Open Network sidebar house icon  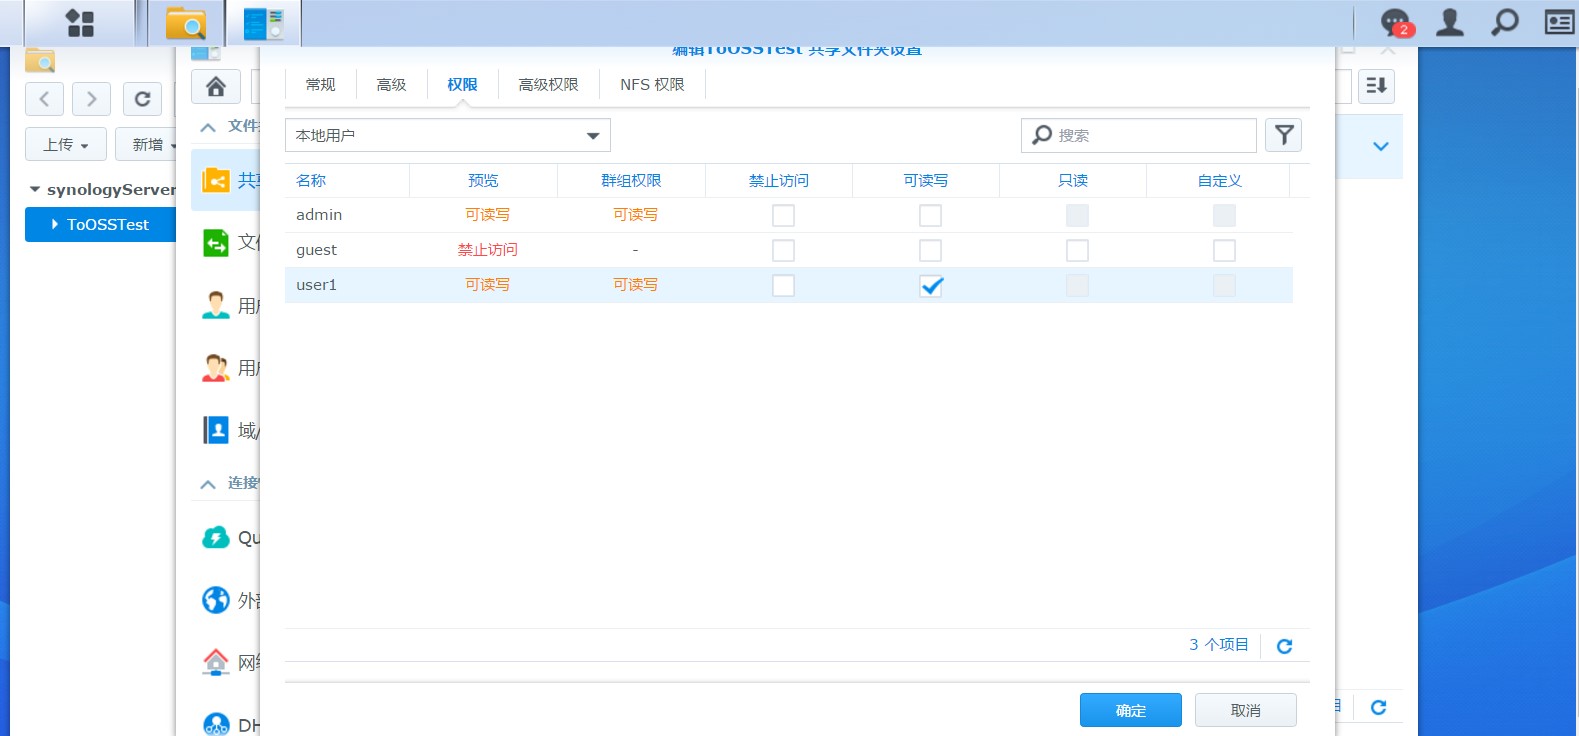point(216,662)
